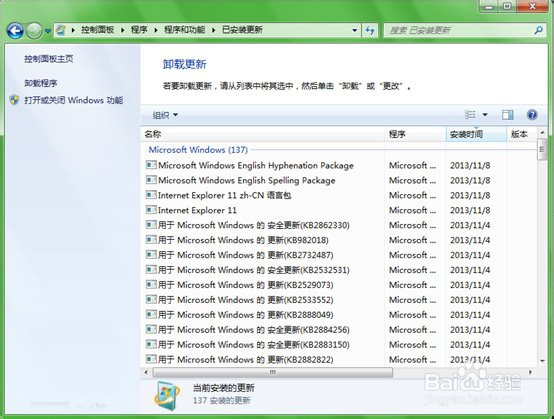The image size is (554, 419).
Task: Open the recent pages dropdown arrow
Action: (x=48, y=31)
